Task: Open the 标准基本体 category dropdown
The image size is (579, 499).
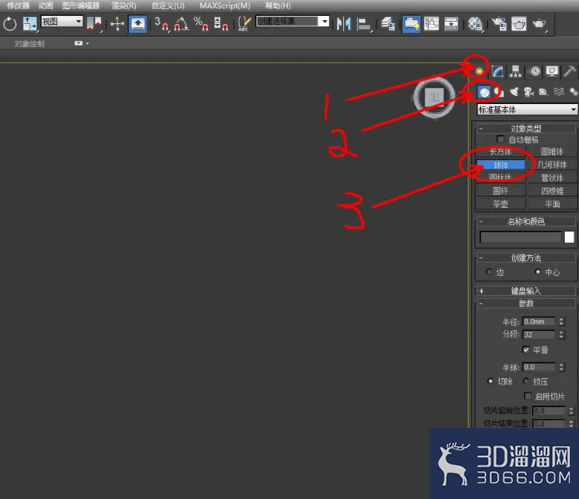Action: 527,110
